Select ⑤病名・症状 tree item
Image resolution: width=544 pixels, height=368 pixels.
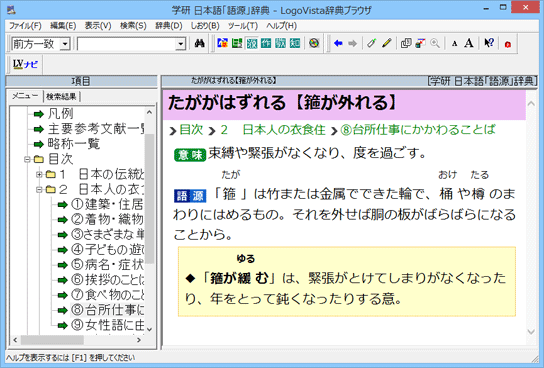coord(107,265)
